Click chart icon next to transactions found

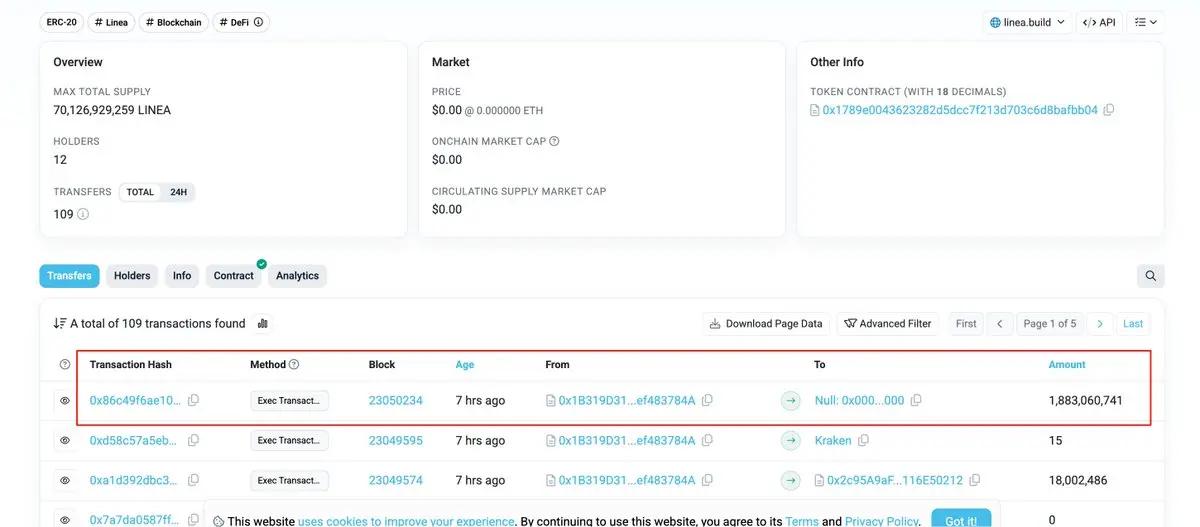click(263, 323)
